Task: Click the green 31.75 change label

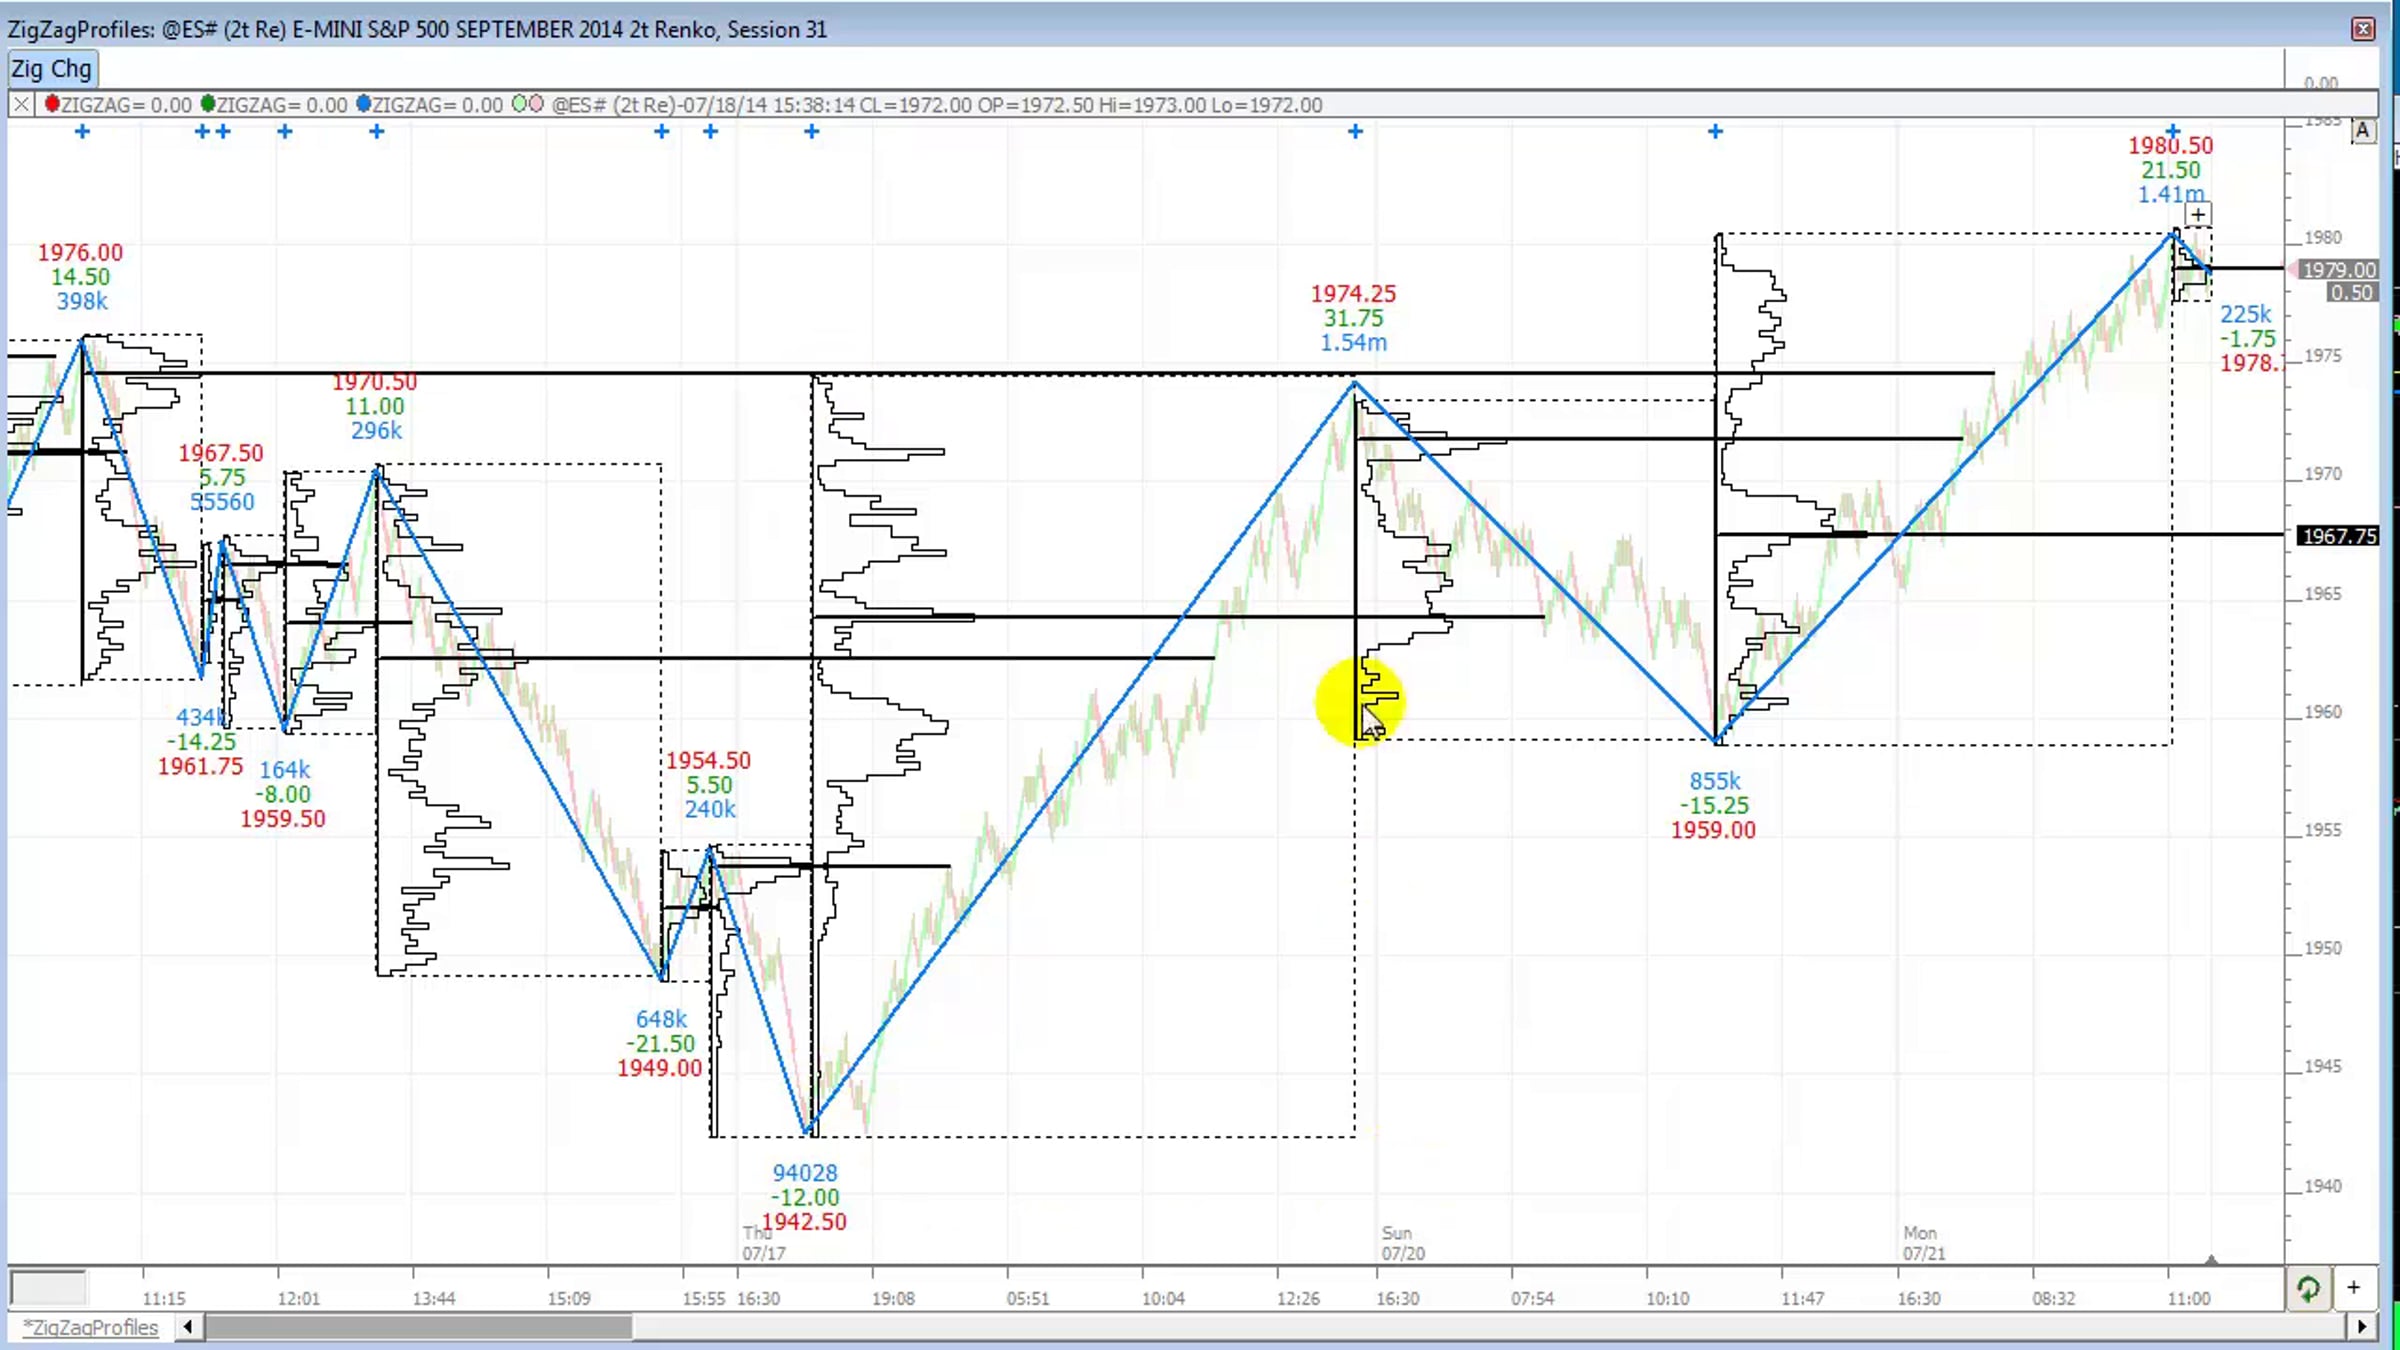Action: point(1354,319)
